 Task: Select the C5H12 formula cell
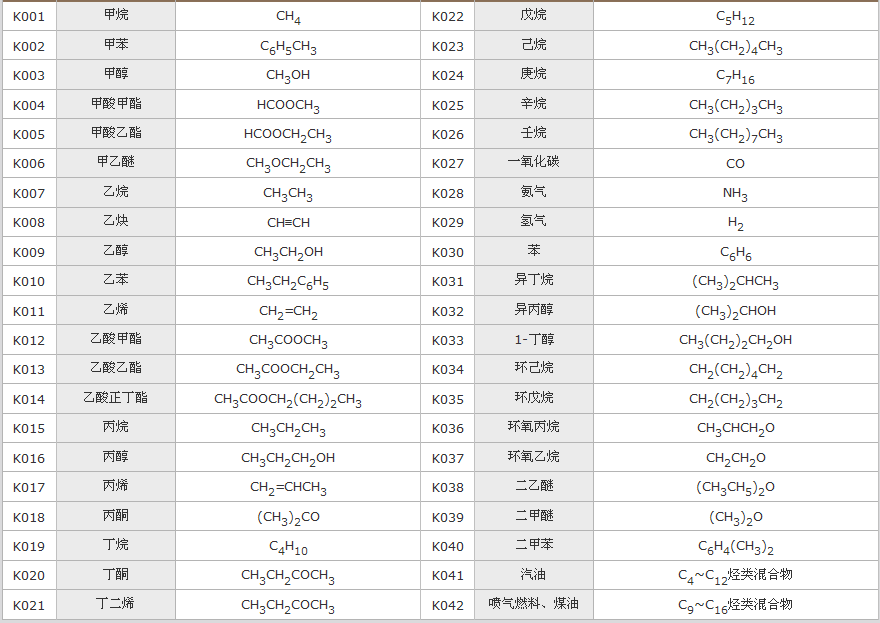[735, 17]
